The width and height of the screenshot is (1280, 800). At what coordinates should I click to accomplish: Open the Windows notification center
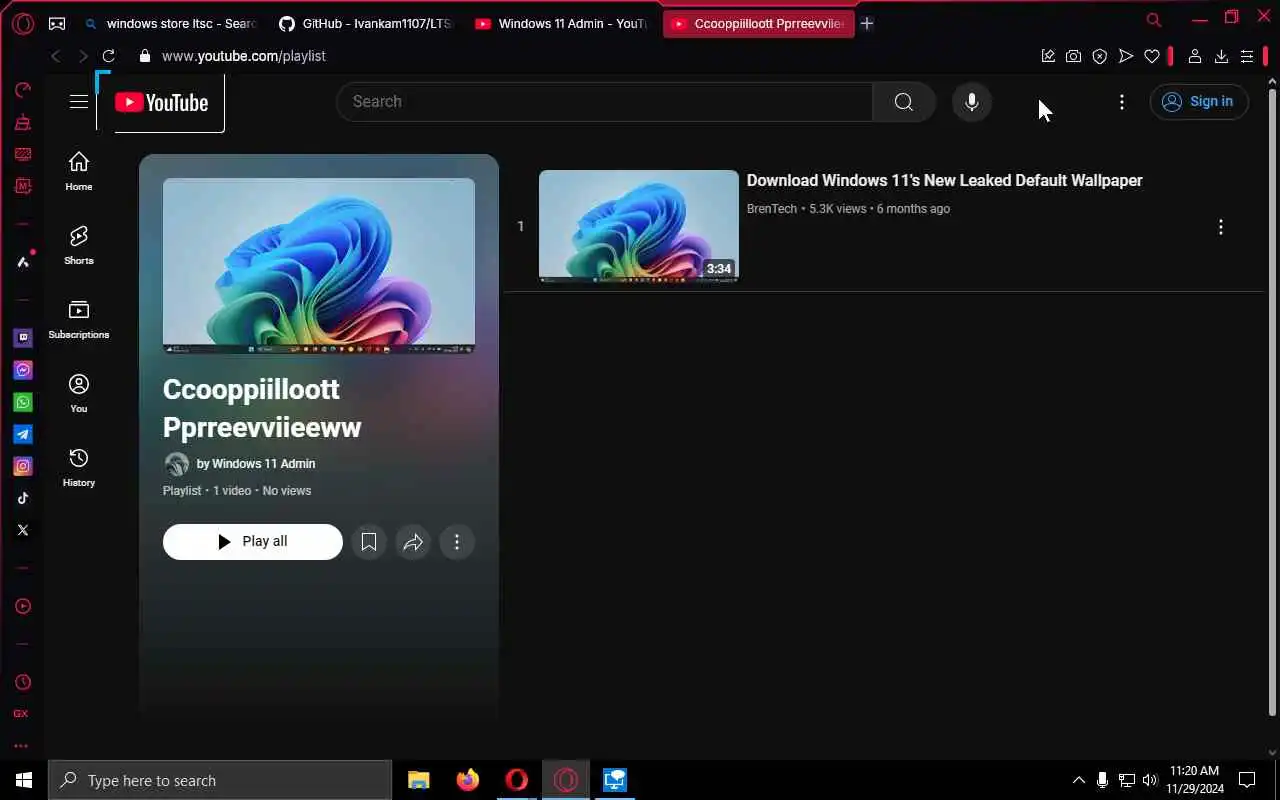[1247, 780]
